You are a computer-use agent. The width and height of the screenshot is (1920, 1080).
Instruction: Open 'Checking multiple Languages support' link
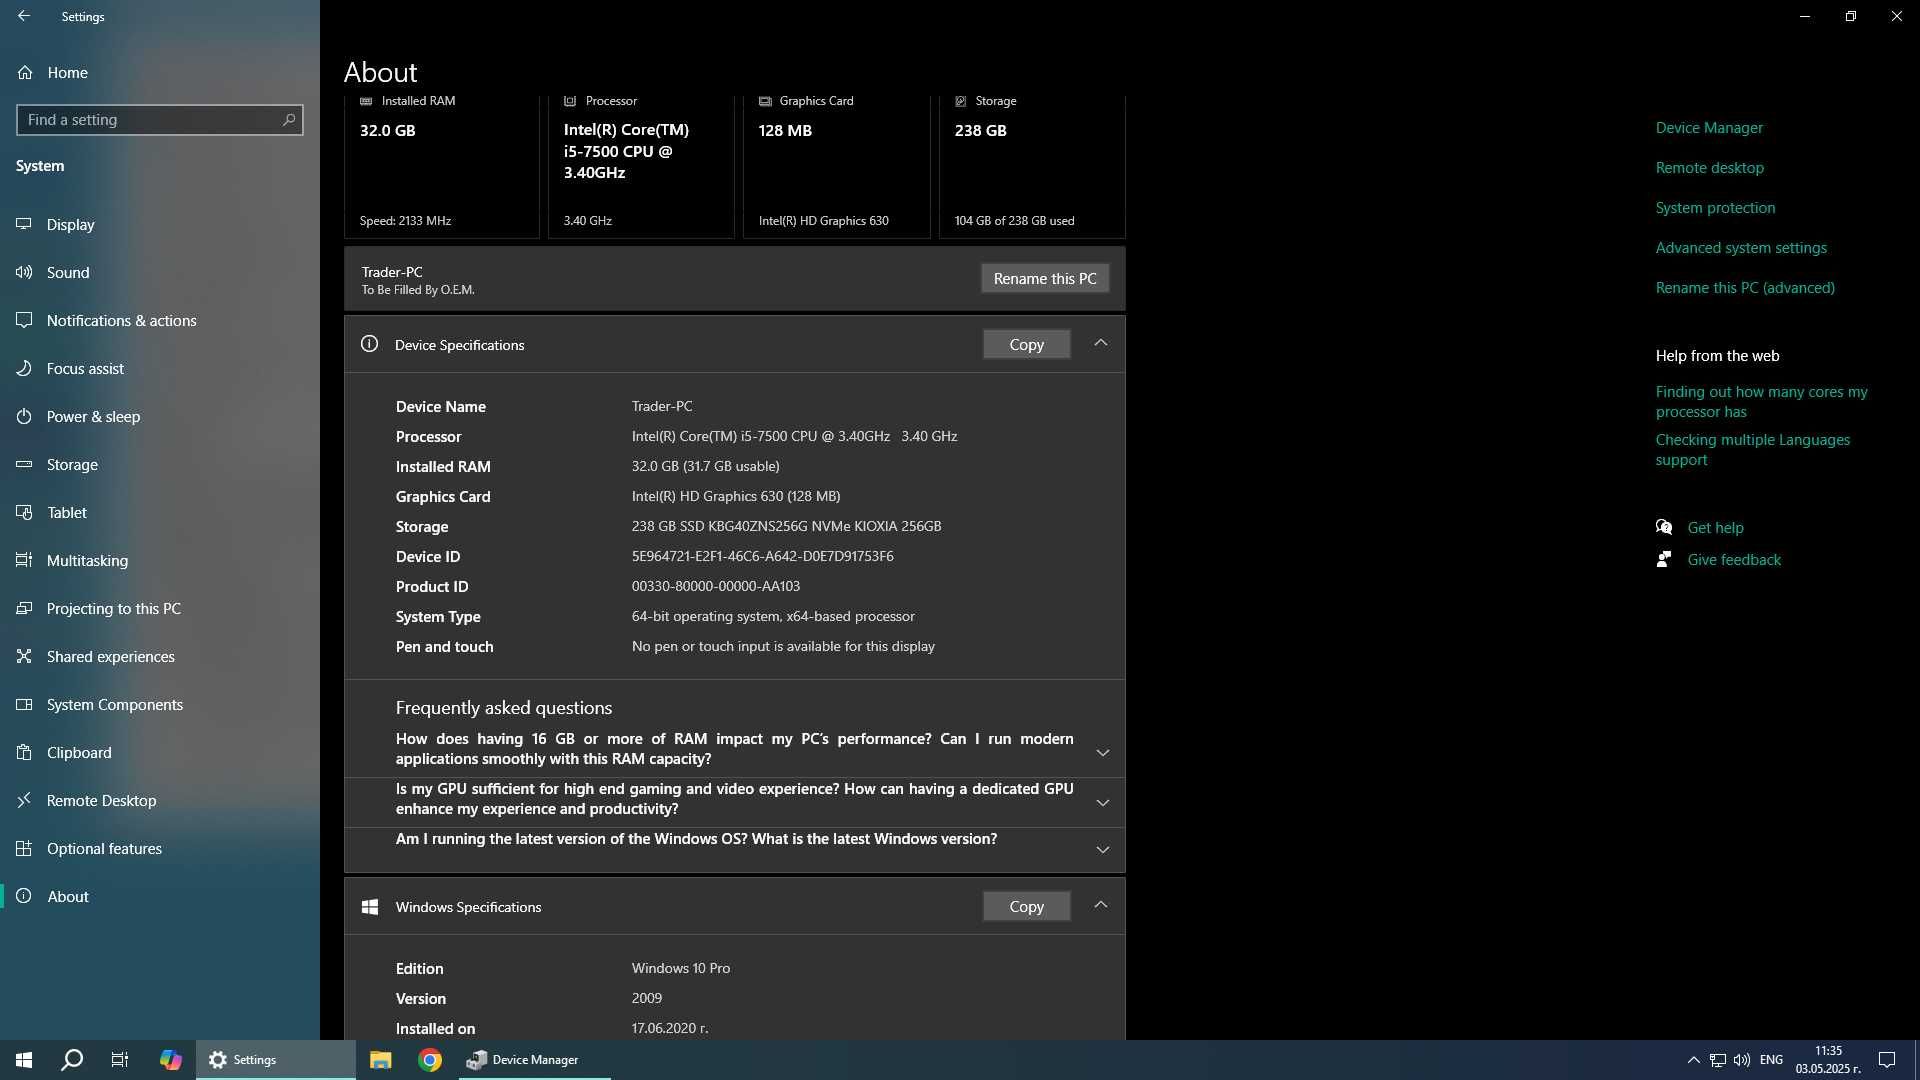tap(1752, 449)
